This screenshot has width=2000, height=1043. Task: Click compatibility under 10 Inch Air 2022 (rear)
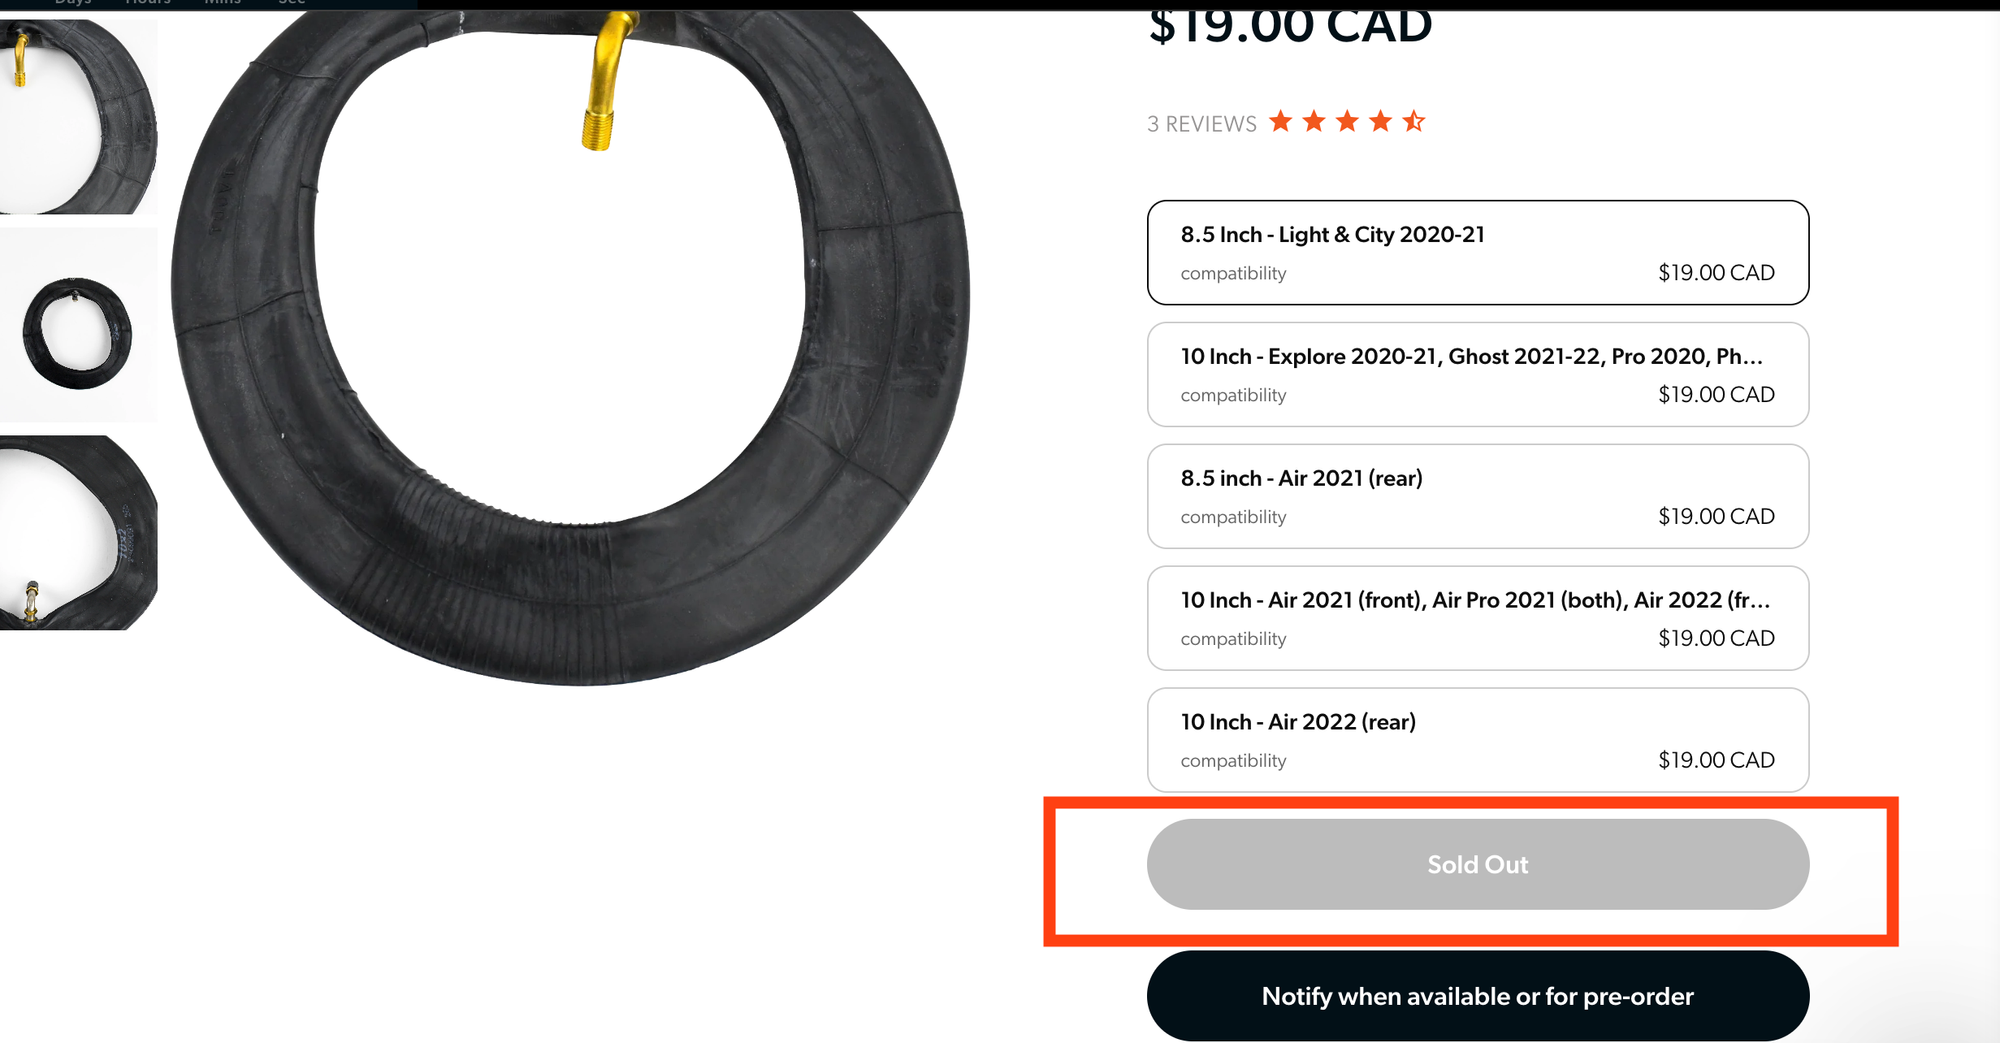pos(1233,761)
